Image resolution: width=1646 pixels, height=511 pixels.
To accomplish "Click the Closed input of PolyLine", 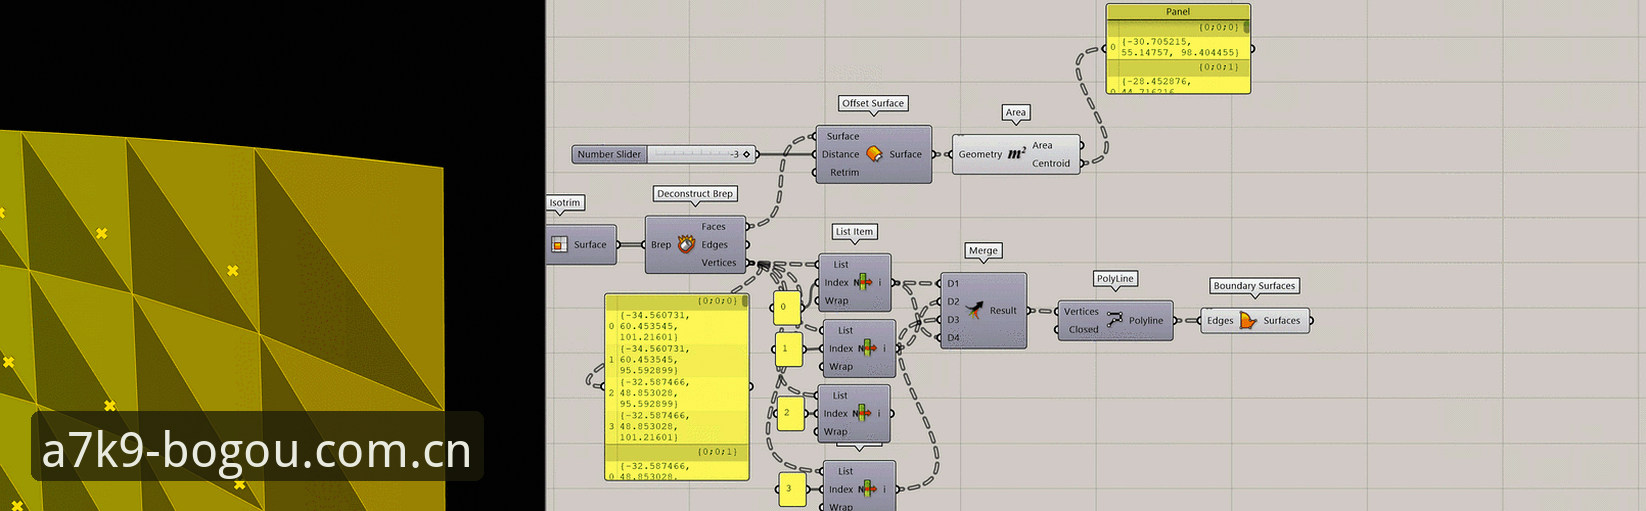I will coord(1083,329).
